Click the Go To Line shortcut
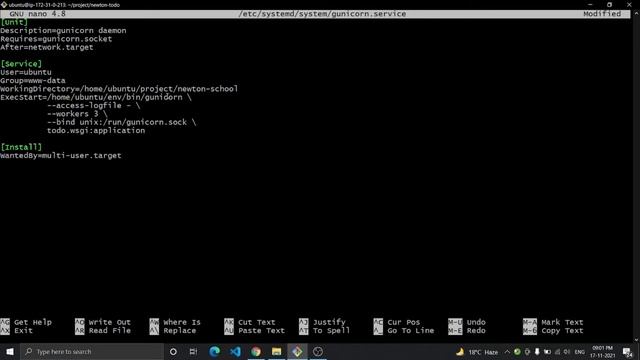Screen dimensions: 640x360 pos(411,331)
